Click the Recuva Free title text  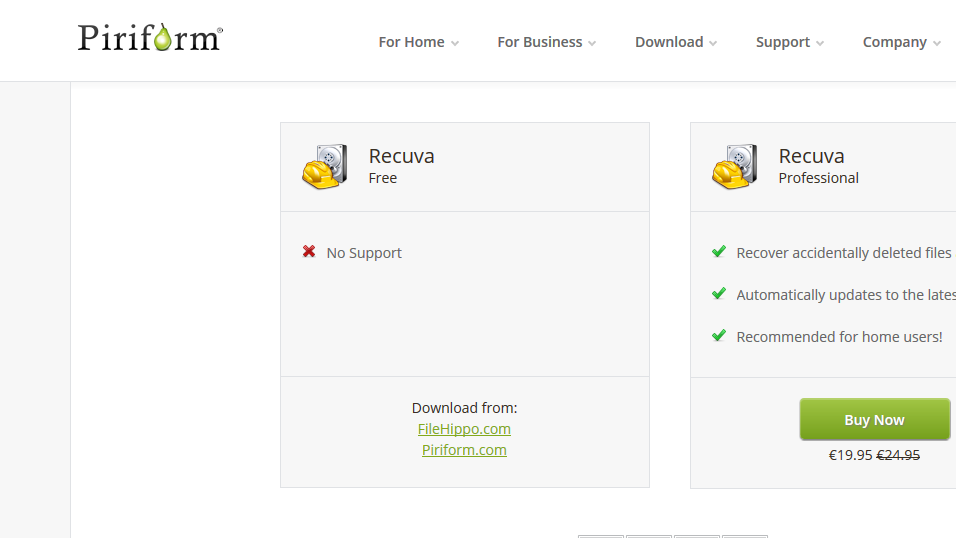coord(401,156)
